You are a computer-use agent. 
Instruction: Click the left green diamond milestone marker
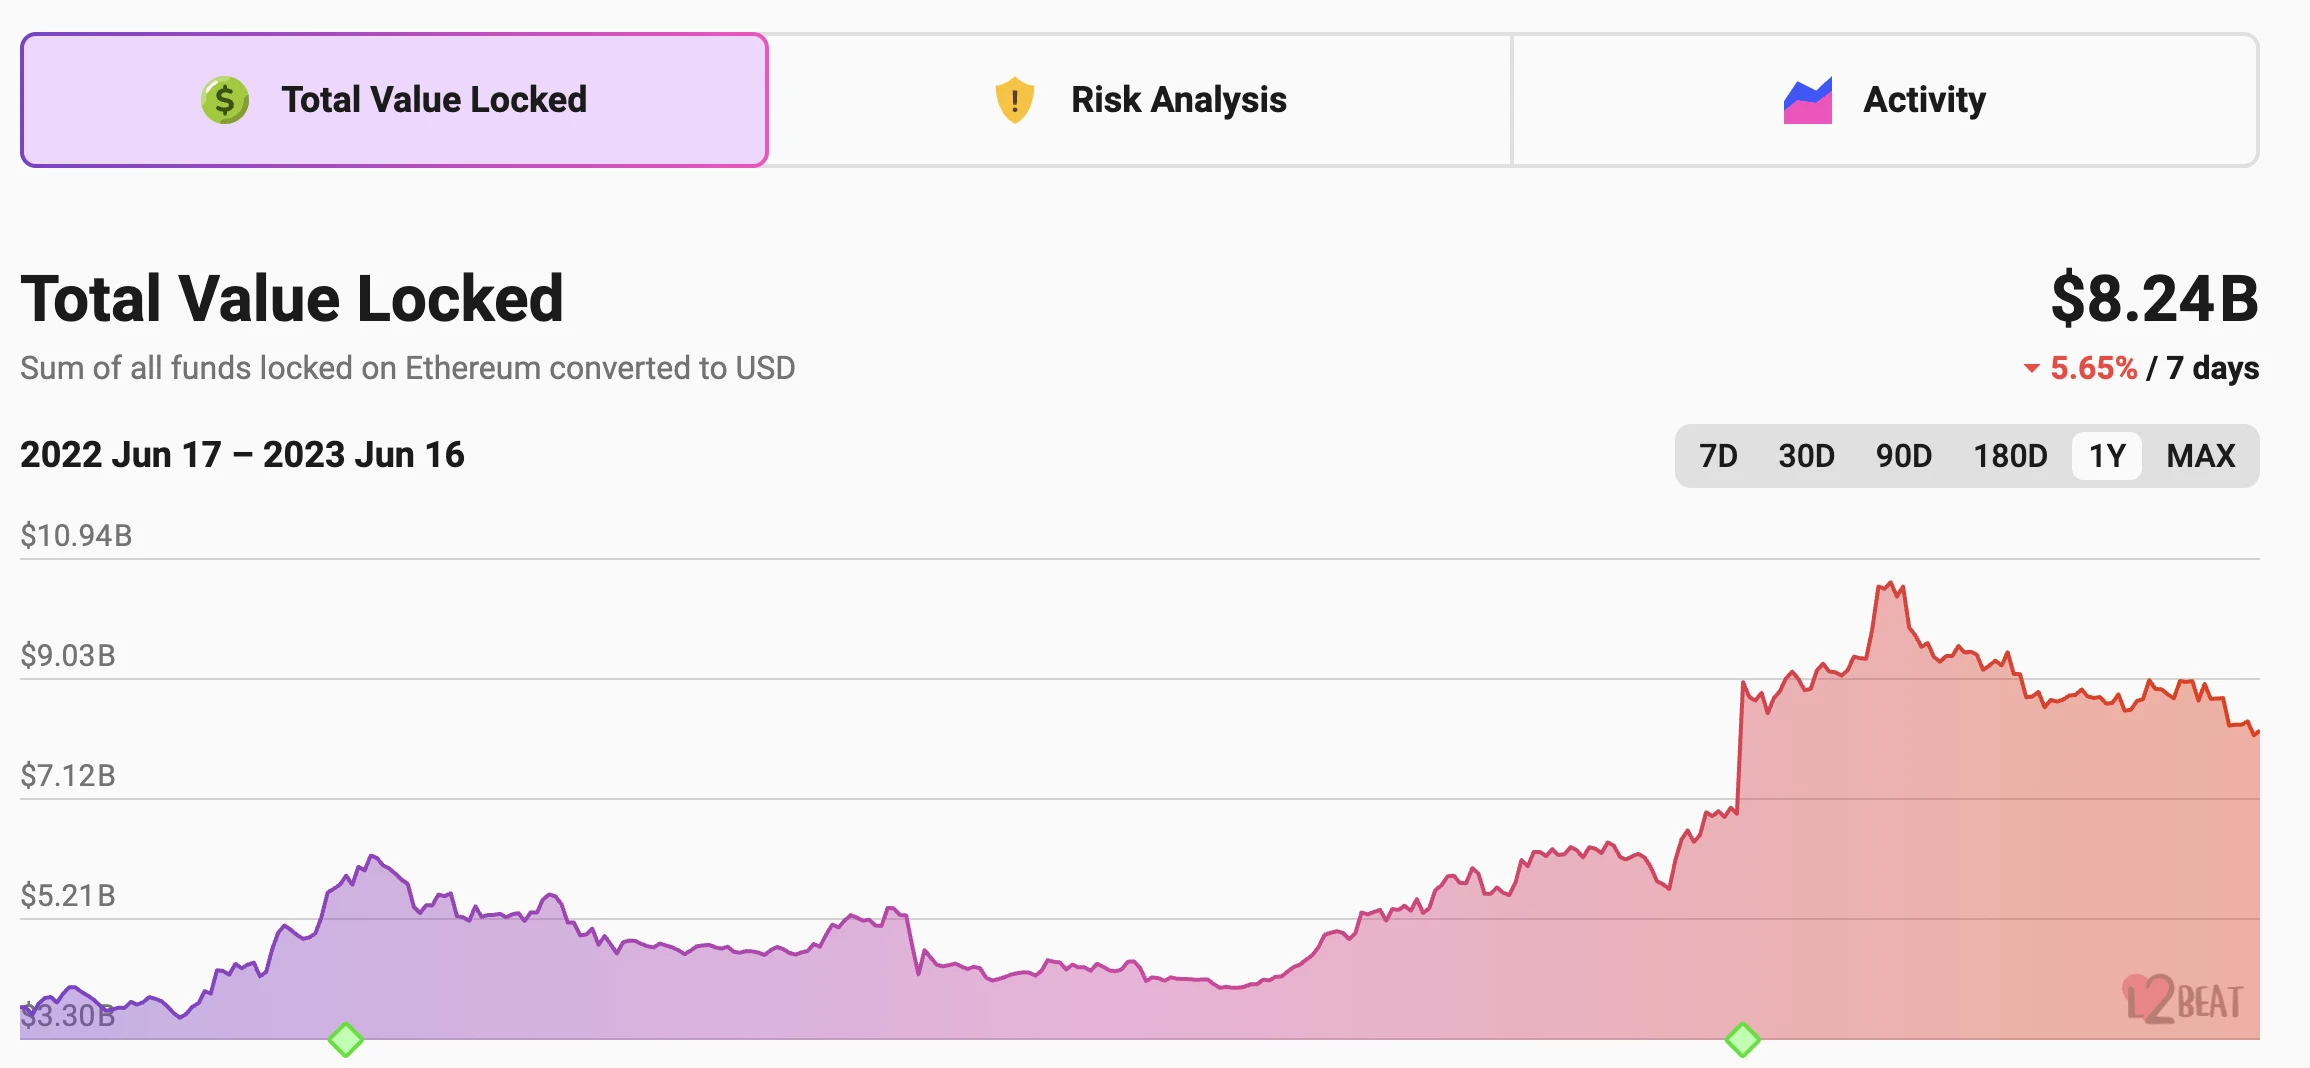[x=346, y=1040]
